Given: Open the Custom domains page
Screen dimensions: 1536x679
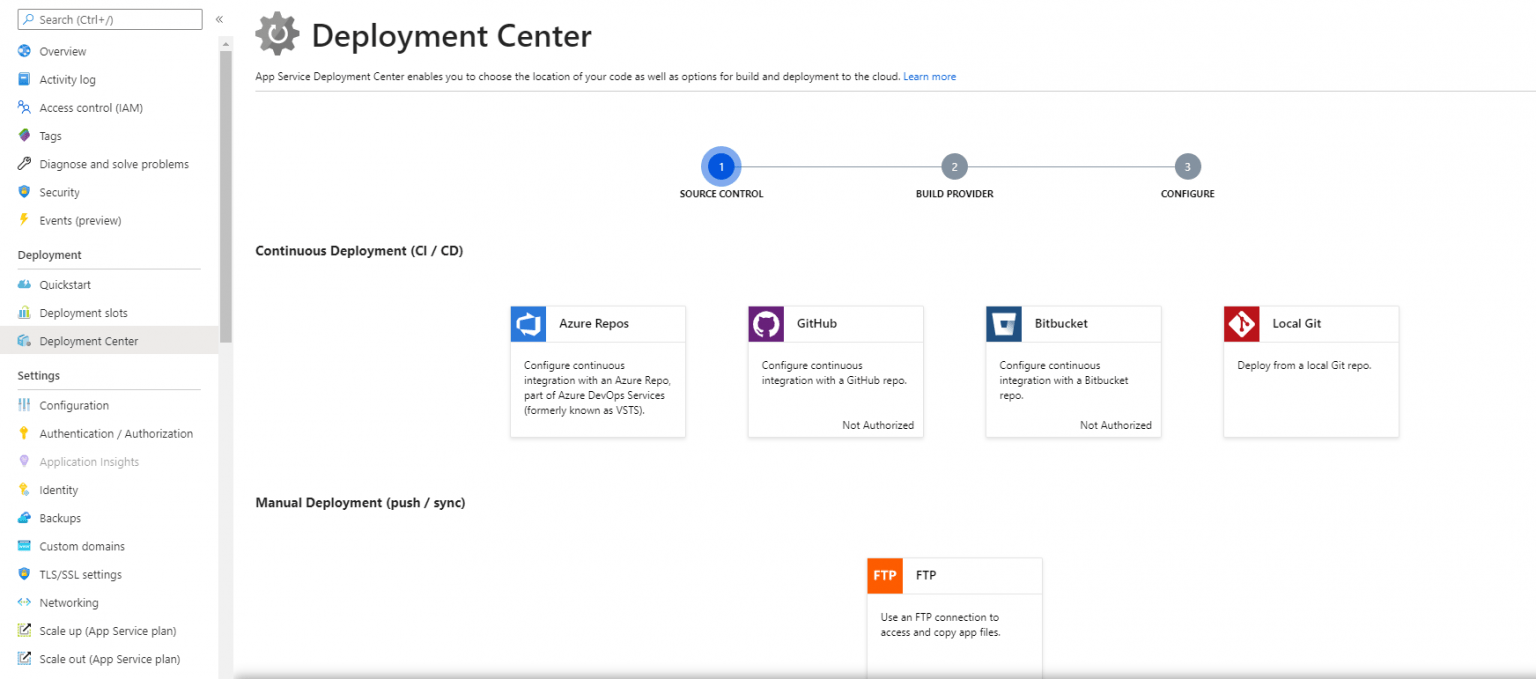Looking at the screenshot, I should click(x=81, y=546).
